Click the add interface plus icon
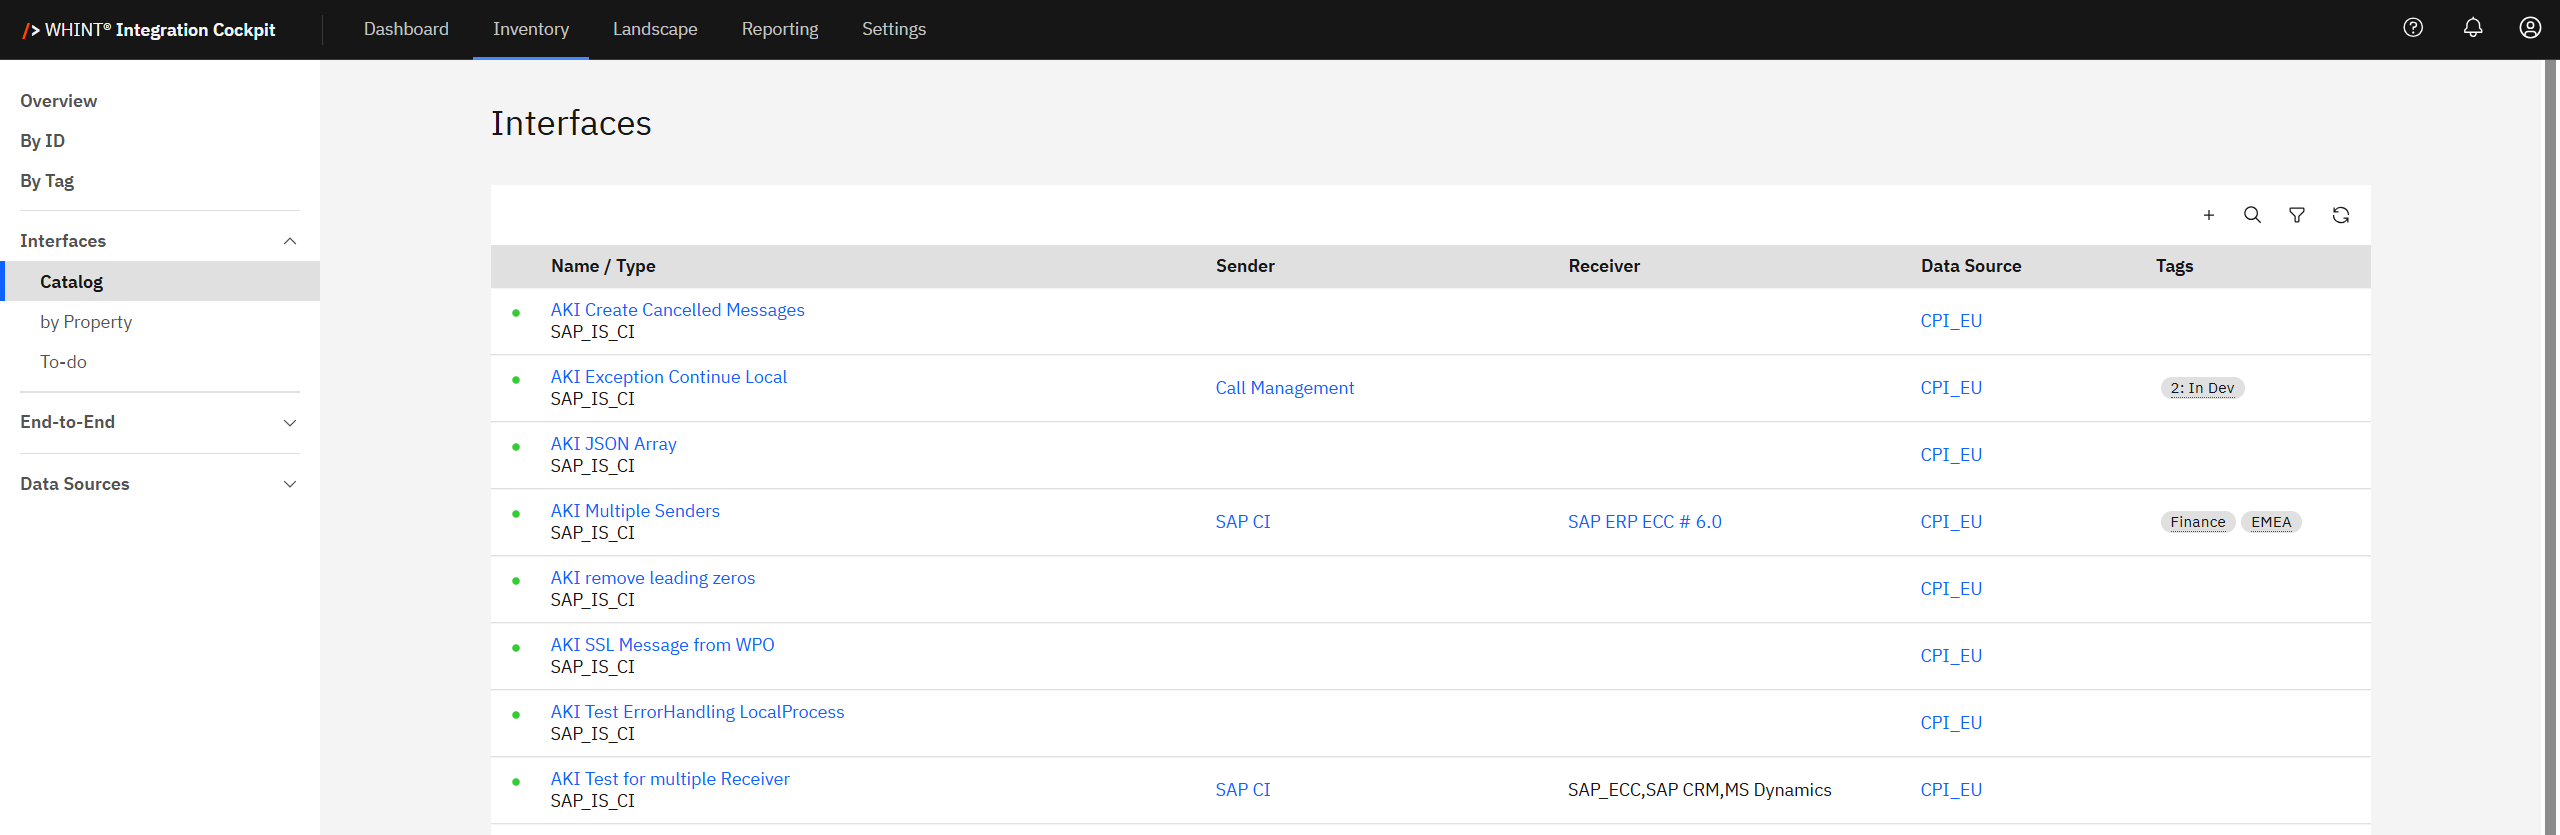This screenshot has width=2560, height=835. [x=2208, y=215]
